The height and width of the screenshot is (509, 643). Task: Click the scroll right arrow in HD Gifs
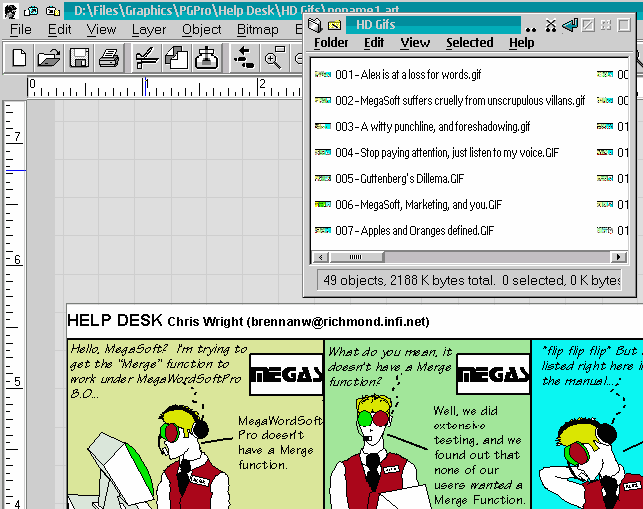(x=619, y=257)
